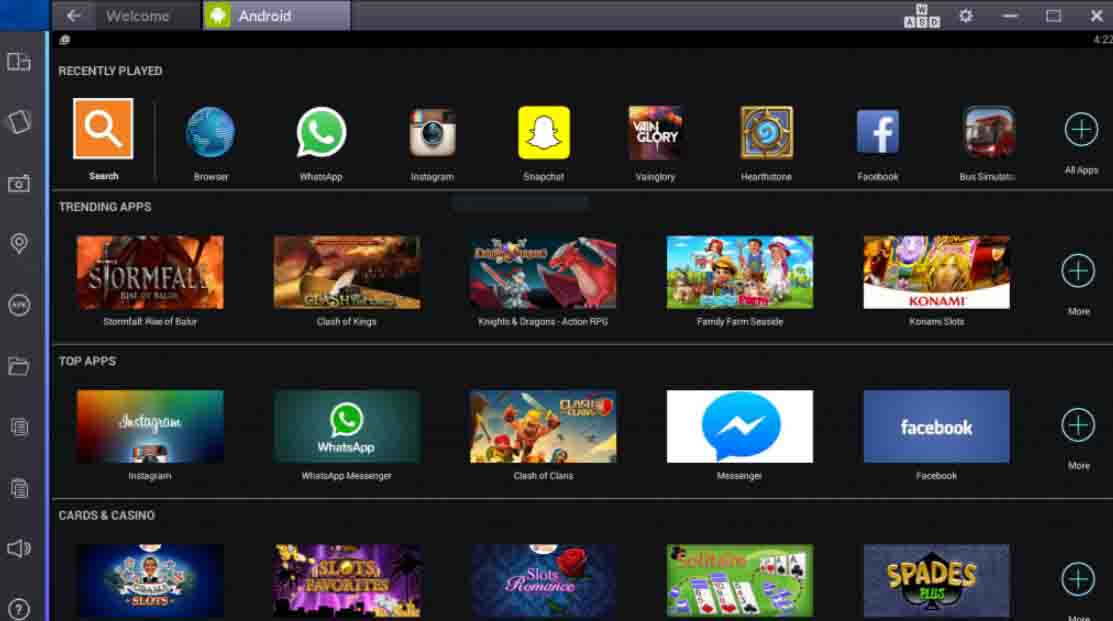Click the copy sidebar icon

[19, 427]
